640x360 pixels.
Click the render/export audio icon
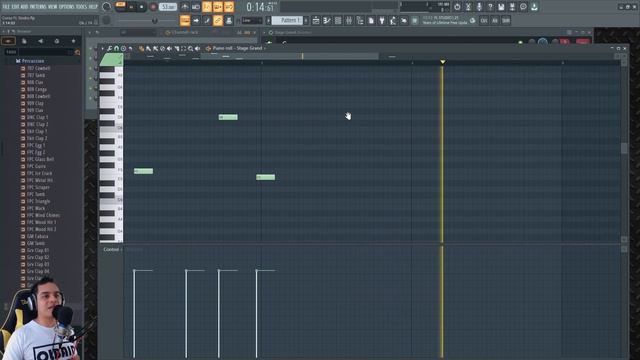point(512,7)
